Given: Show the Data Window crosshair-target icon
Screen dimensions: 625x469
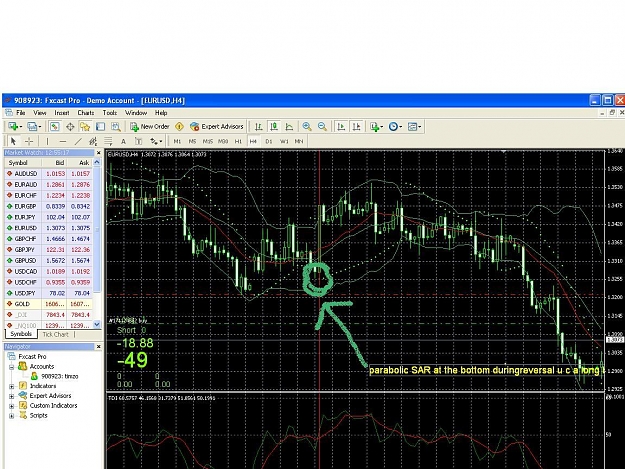Looking at the screenshot, I should click(x=70, y=127).
